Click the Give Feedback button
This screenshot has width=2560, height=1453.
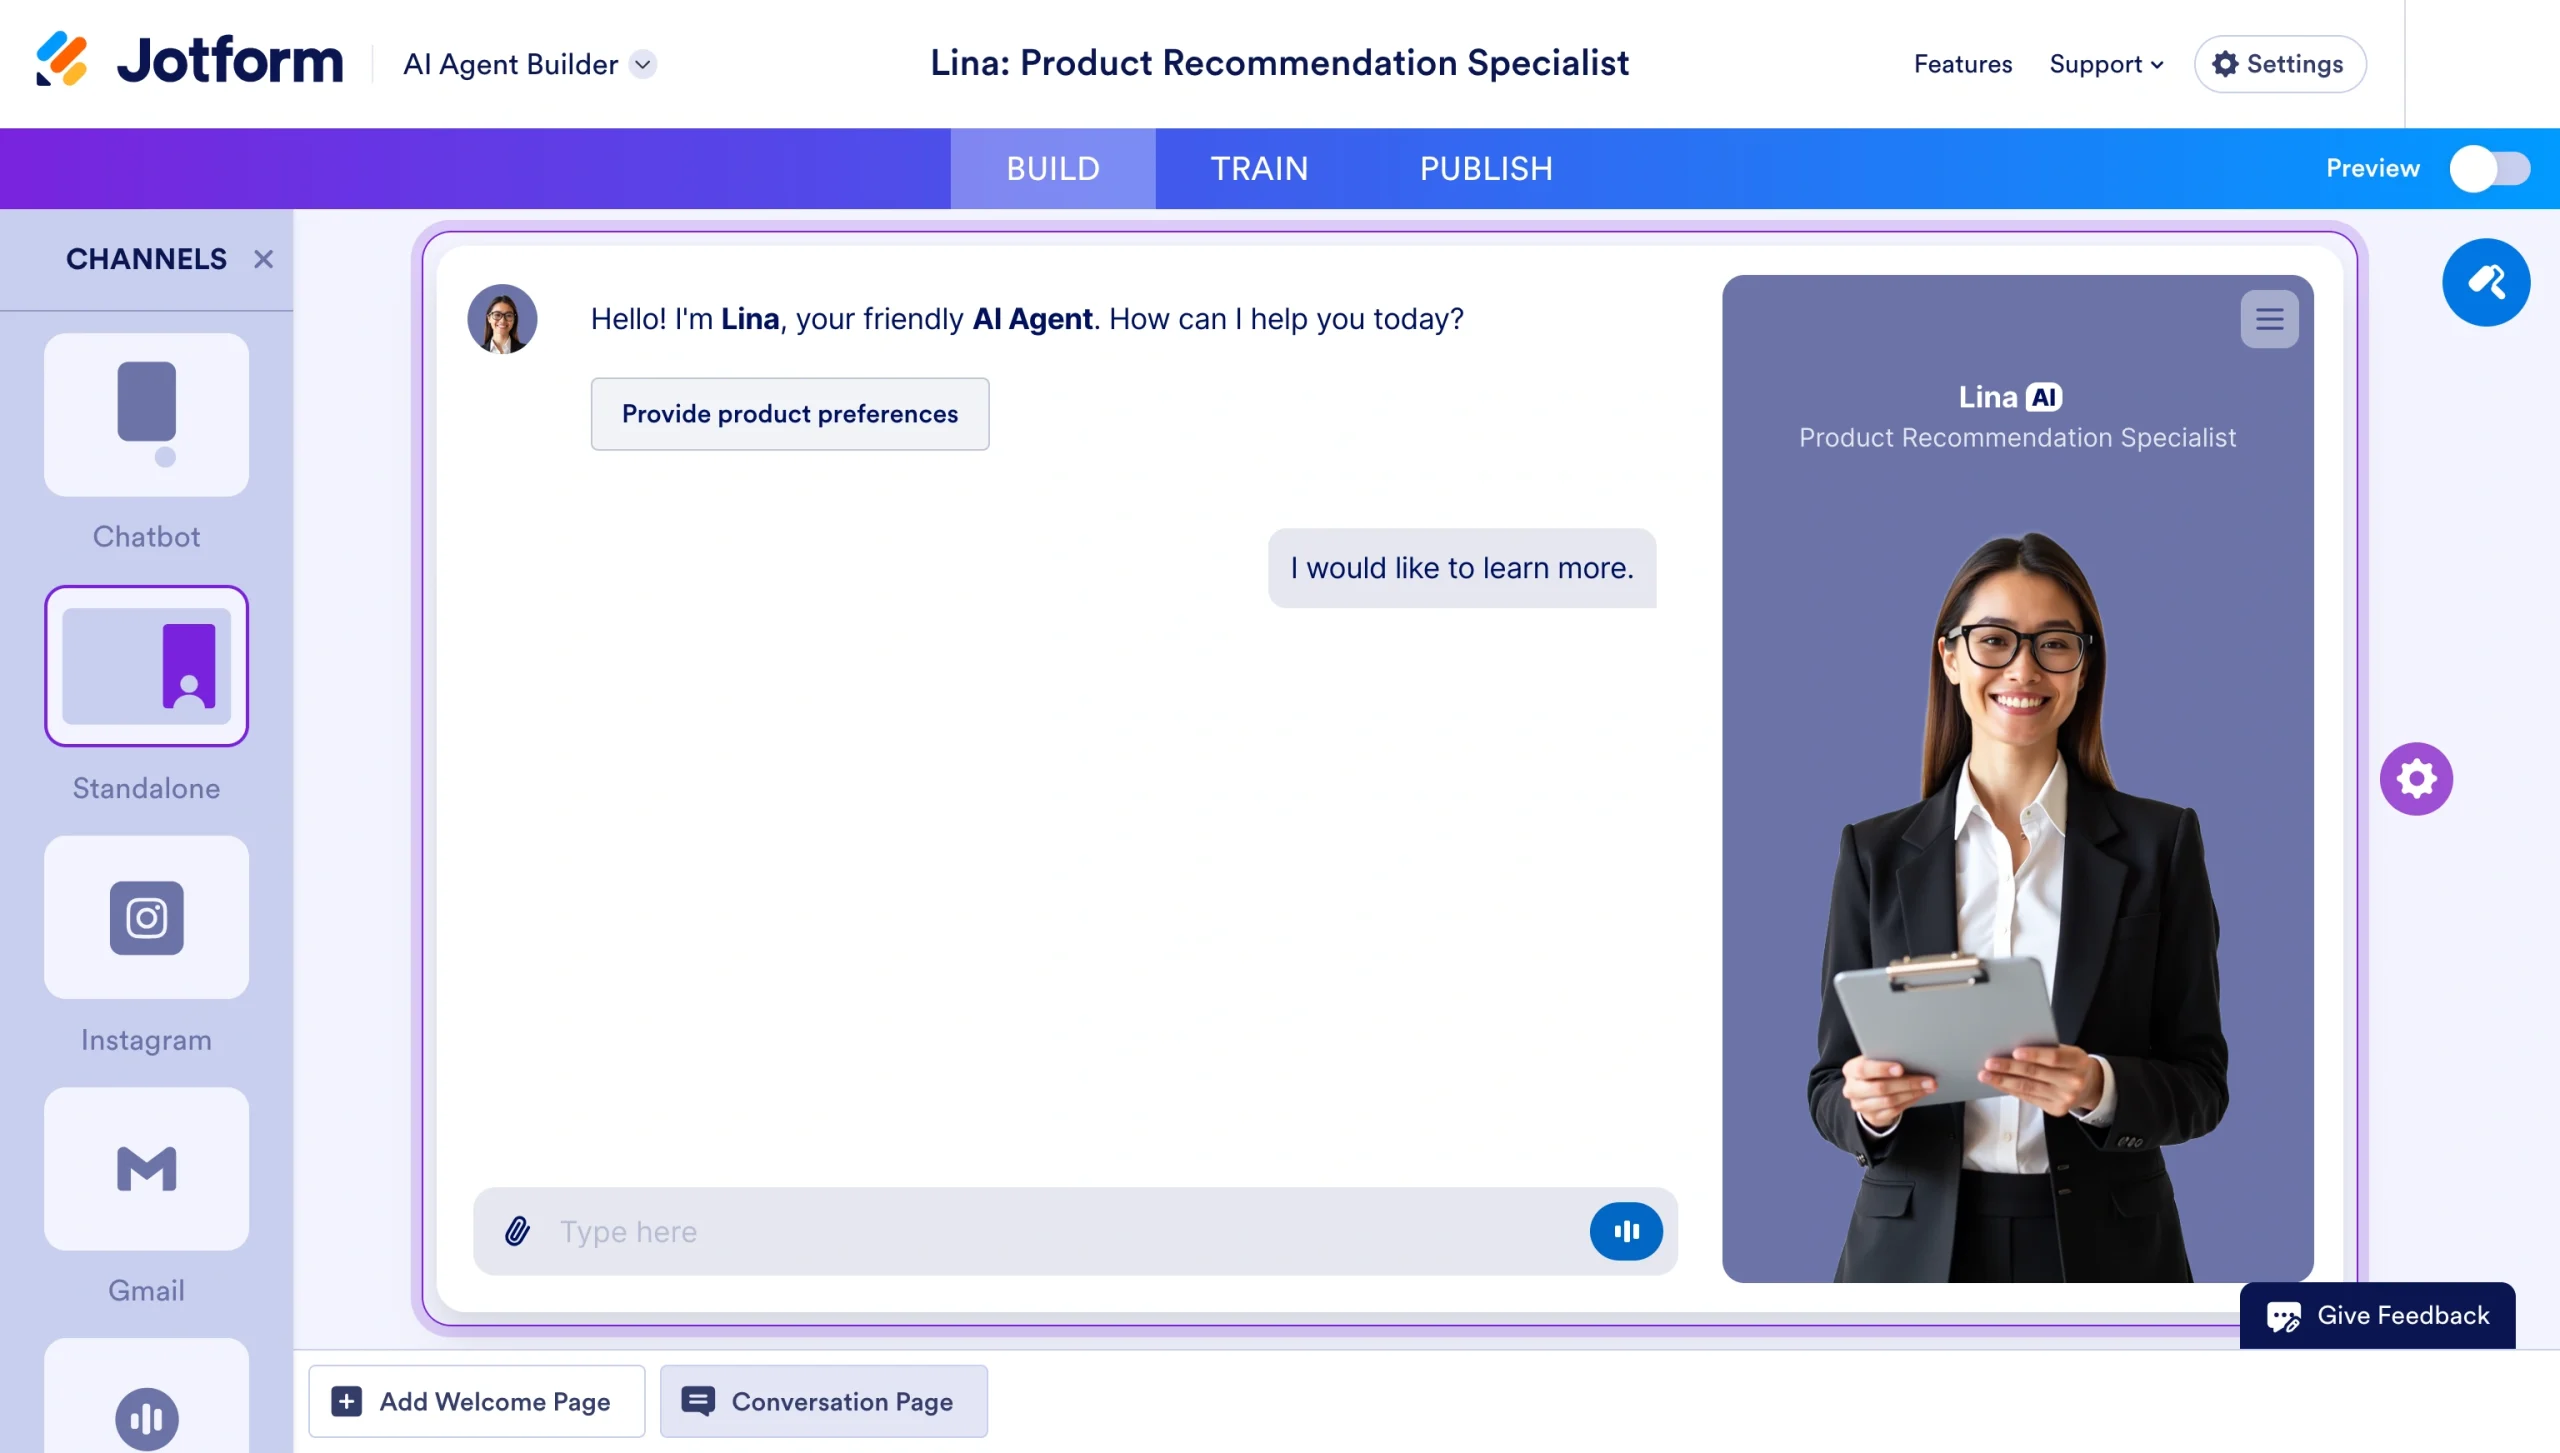pyautogui.click(x=2377, y=1315)
